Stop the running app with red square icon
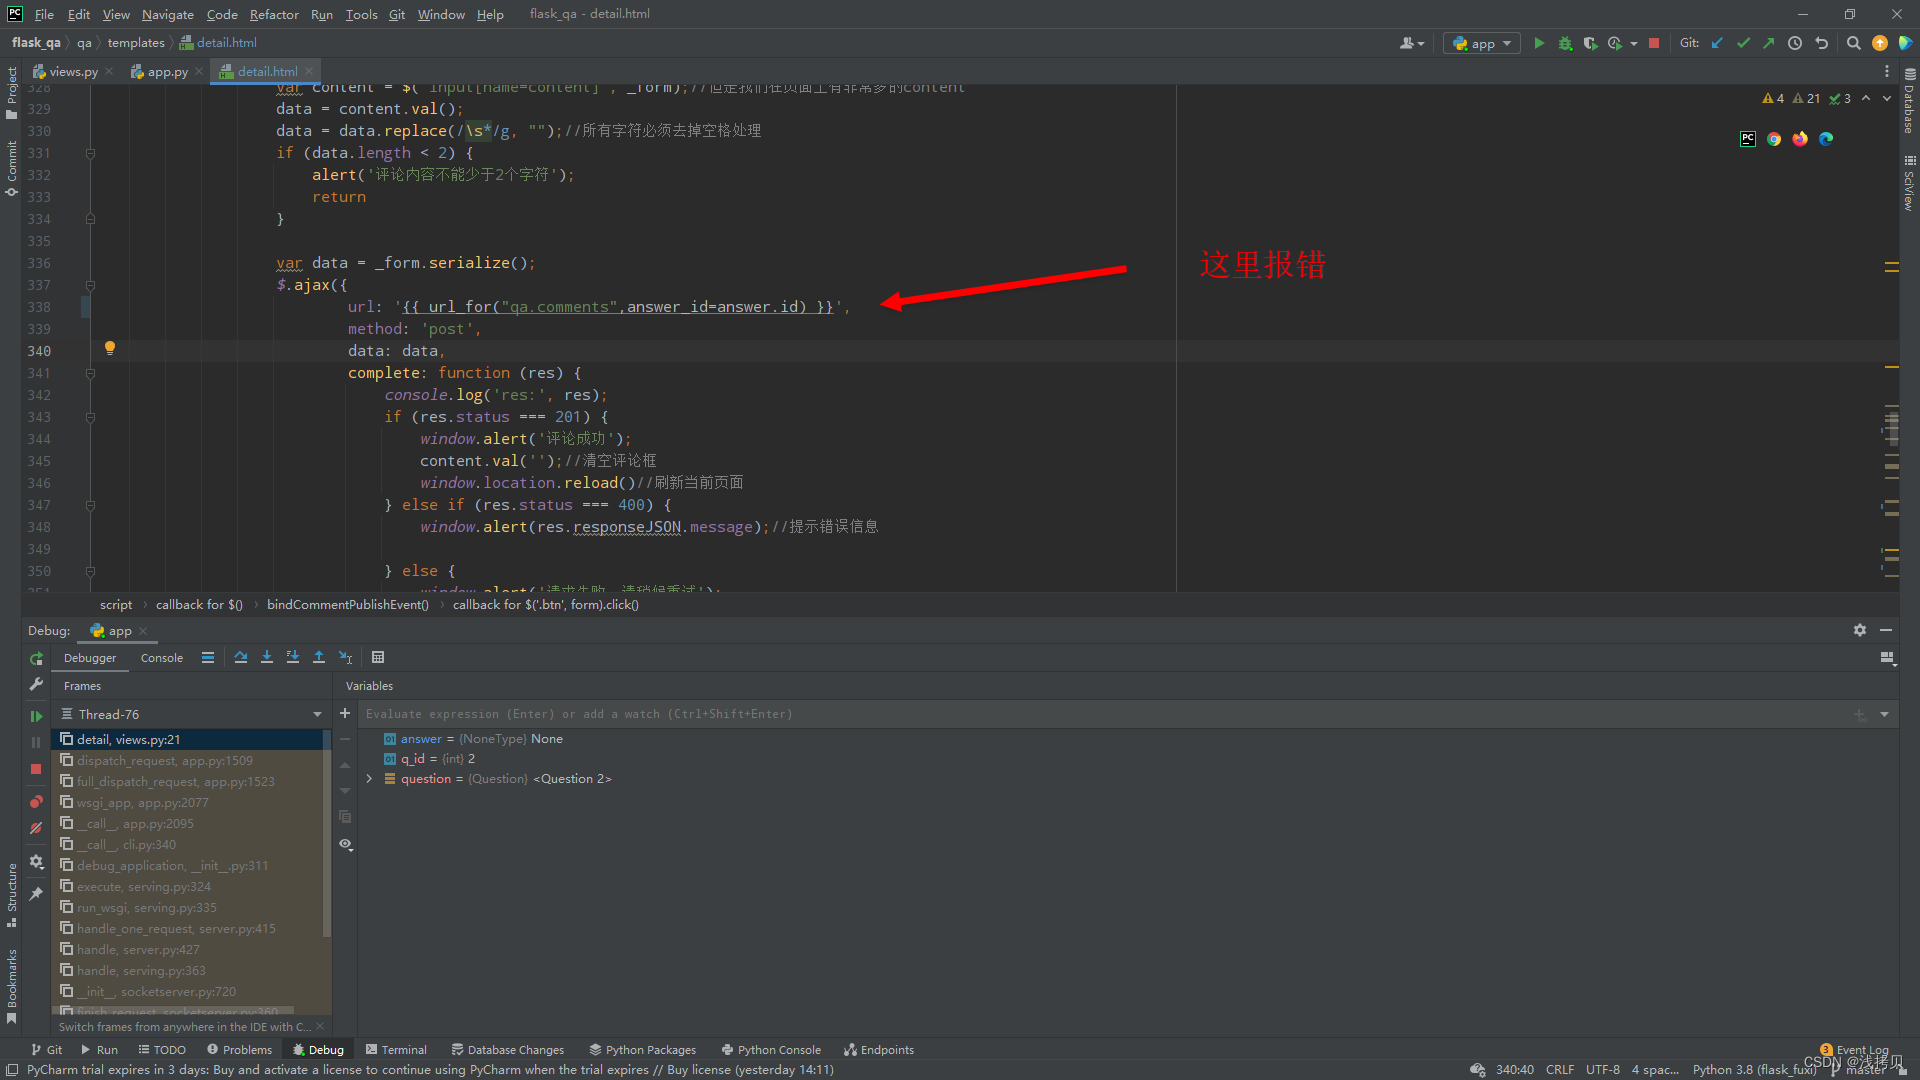The height and width of the screenshot is (1080, 1920). [1655, 43]
